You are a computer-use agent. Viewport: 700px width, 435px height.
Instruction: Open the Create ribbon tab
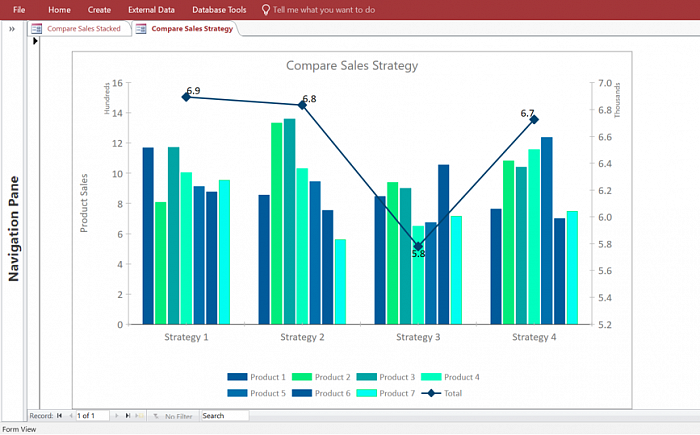point(99,9)
